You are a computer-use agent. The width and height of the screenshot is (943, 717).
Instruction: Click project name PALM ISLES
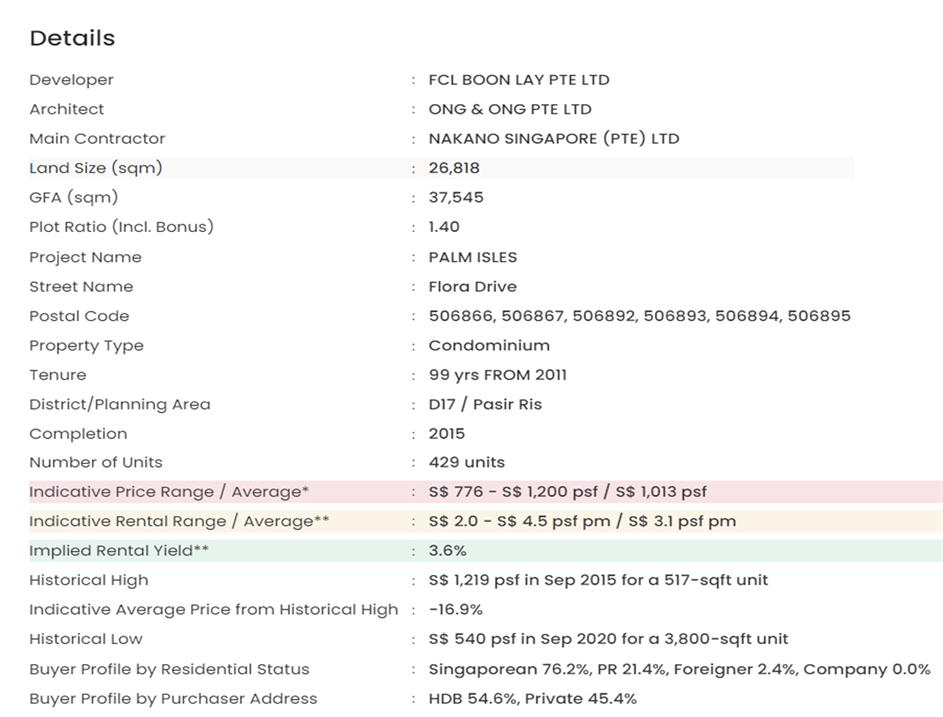click(472, 257)
